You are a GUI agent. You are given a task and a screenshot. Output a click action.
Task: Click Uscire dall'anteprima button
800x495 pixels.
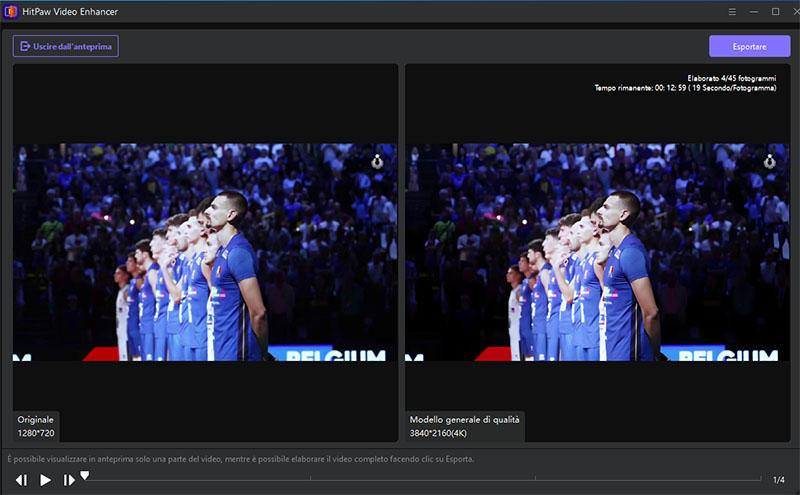click(x=66, y=46)
